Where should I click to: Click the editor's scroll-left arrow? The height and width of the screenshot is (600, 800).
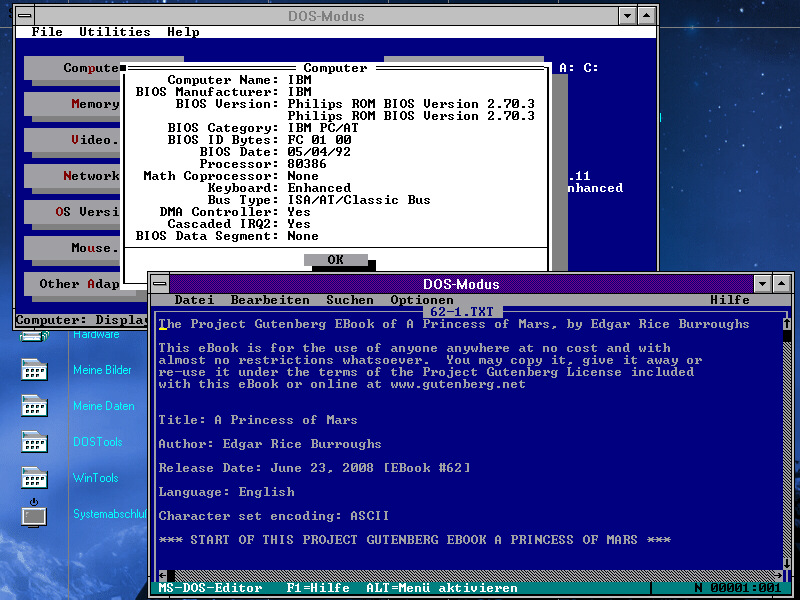[x=162, y=575]
